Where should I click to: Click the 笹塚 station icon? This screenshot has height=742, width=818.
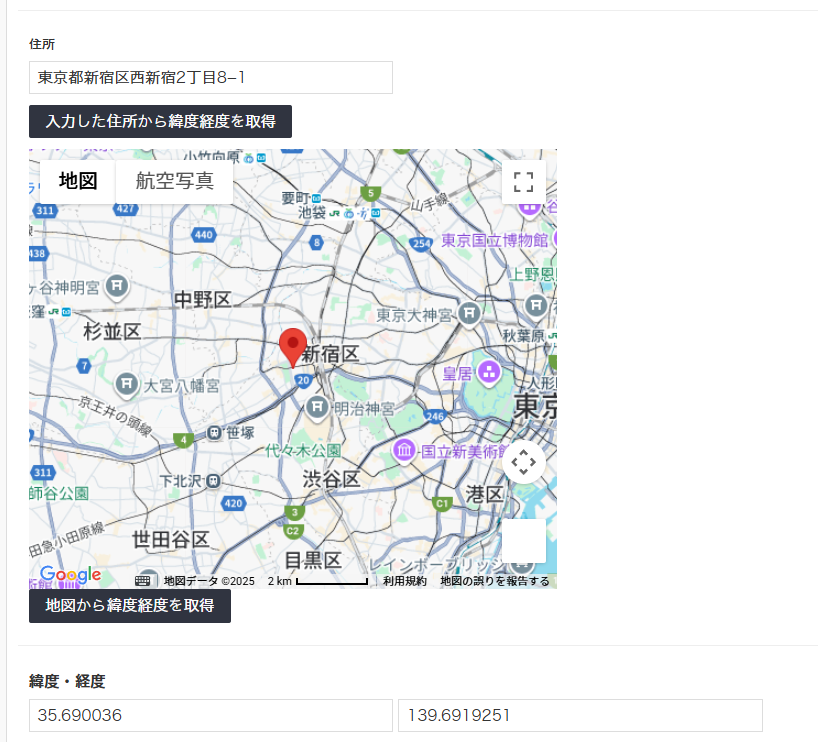(212, 435)
